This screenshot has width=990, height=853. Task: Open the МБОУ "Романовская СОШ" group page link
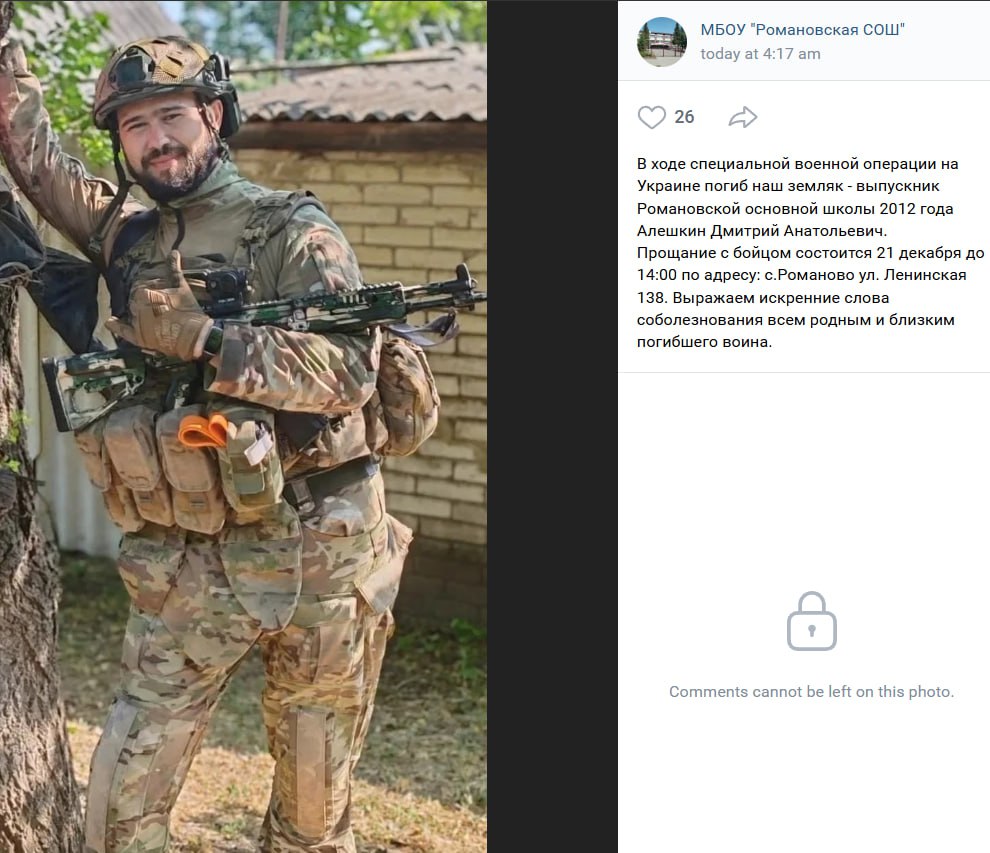tap(802, 30)
